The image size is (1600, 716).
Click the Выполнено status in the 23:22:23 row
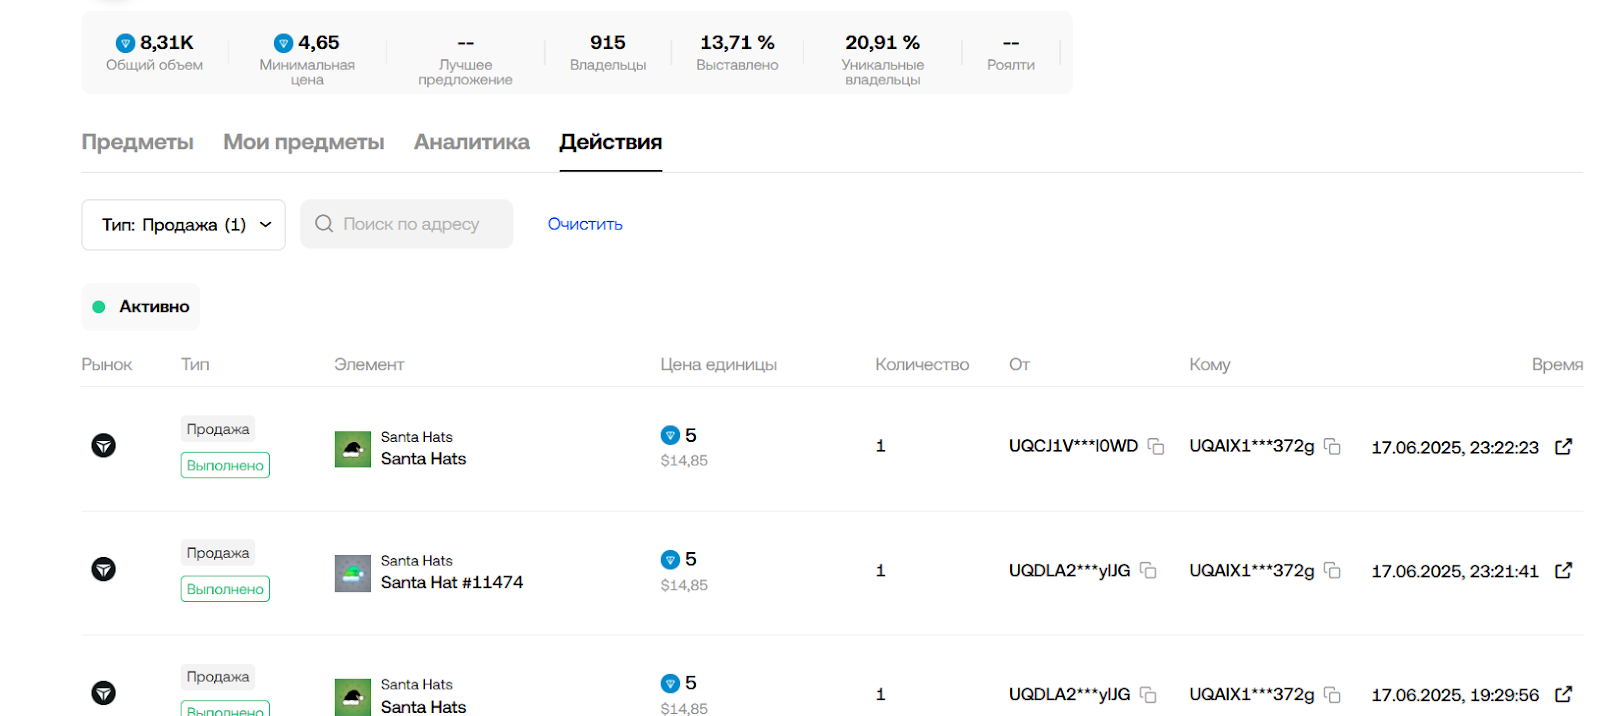click(x=225, y=465)
